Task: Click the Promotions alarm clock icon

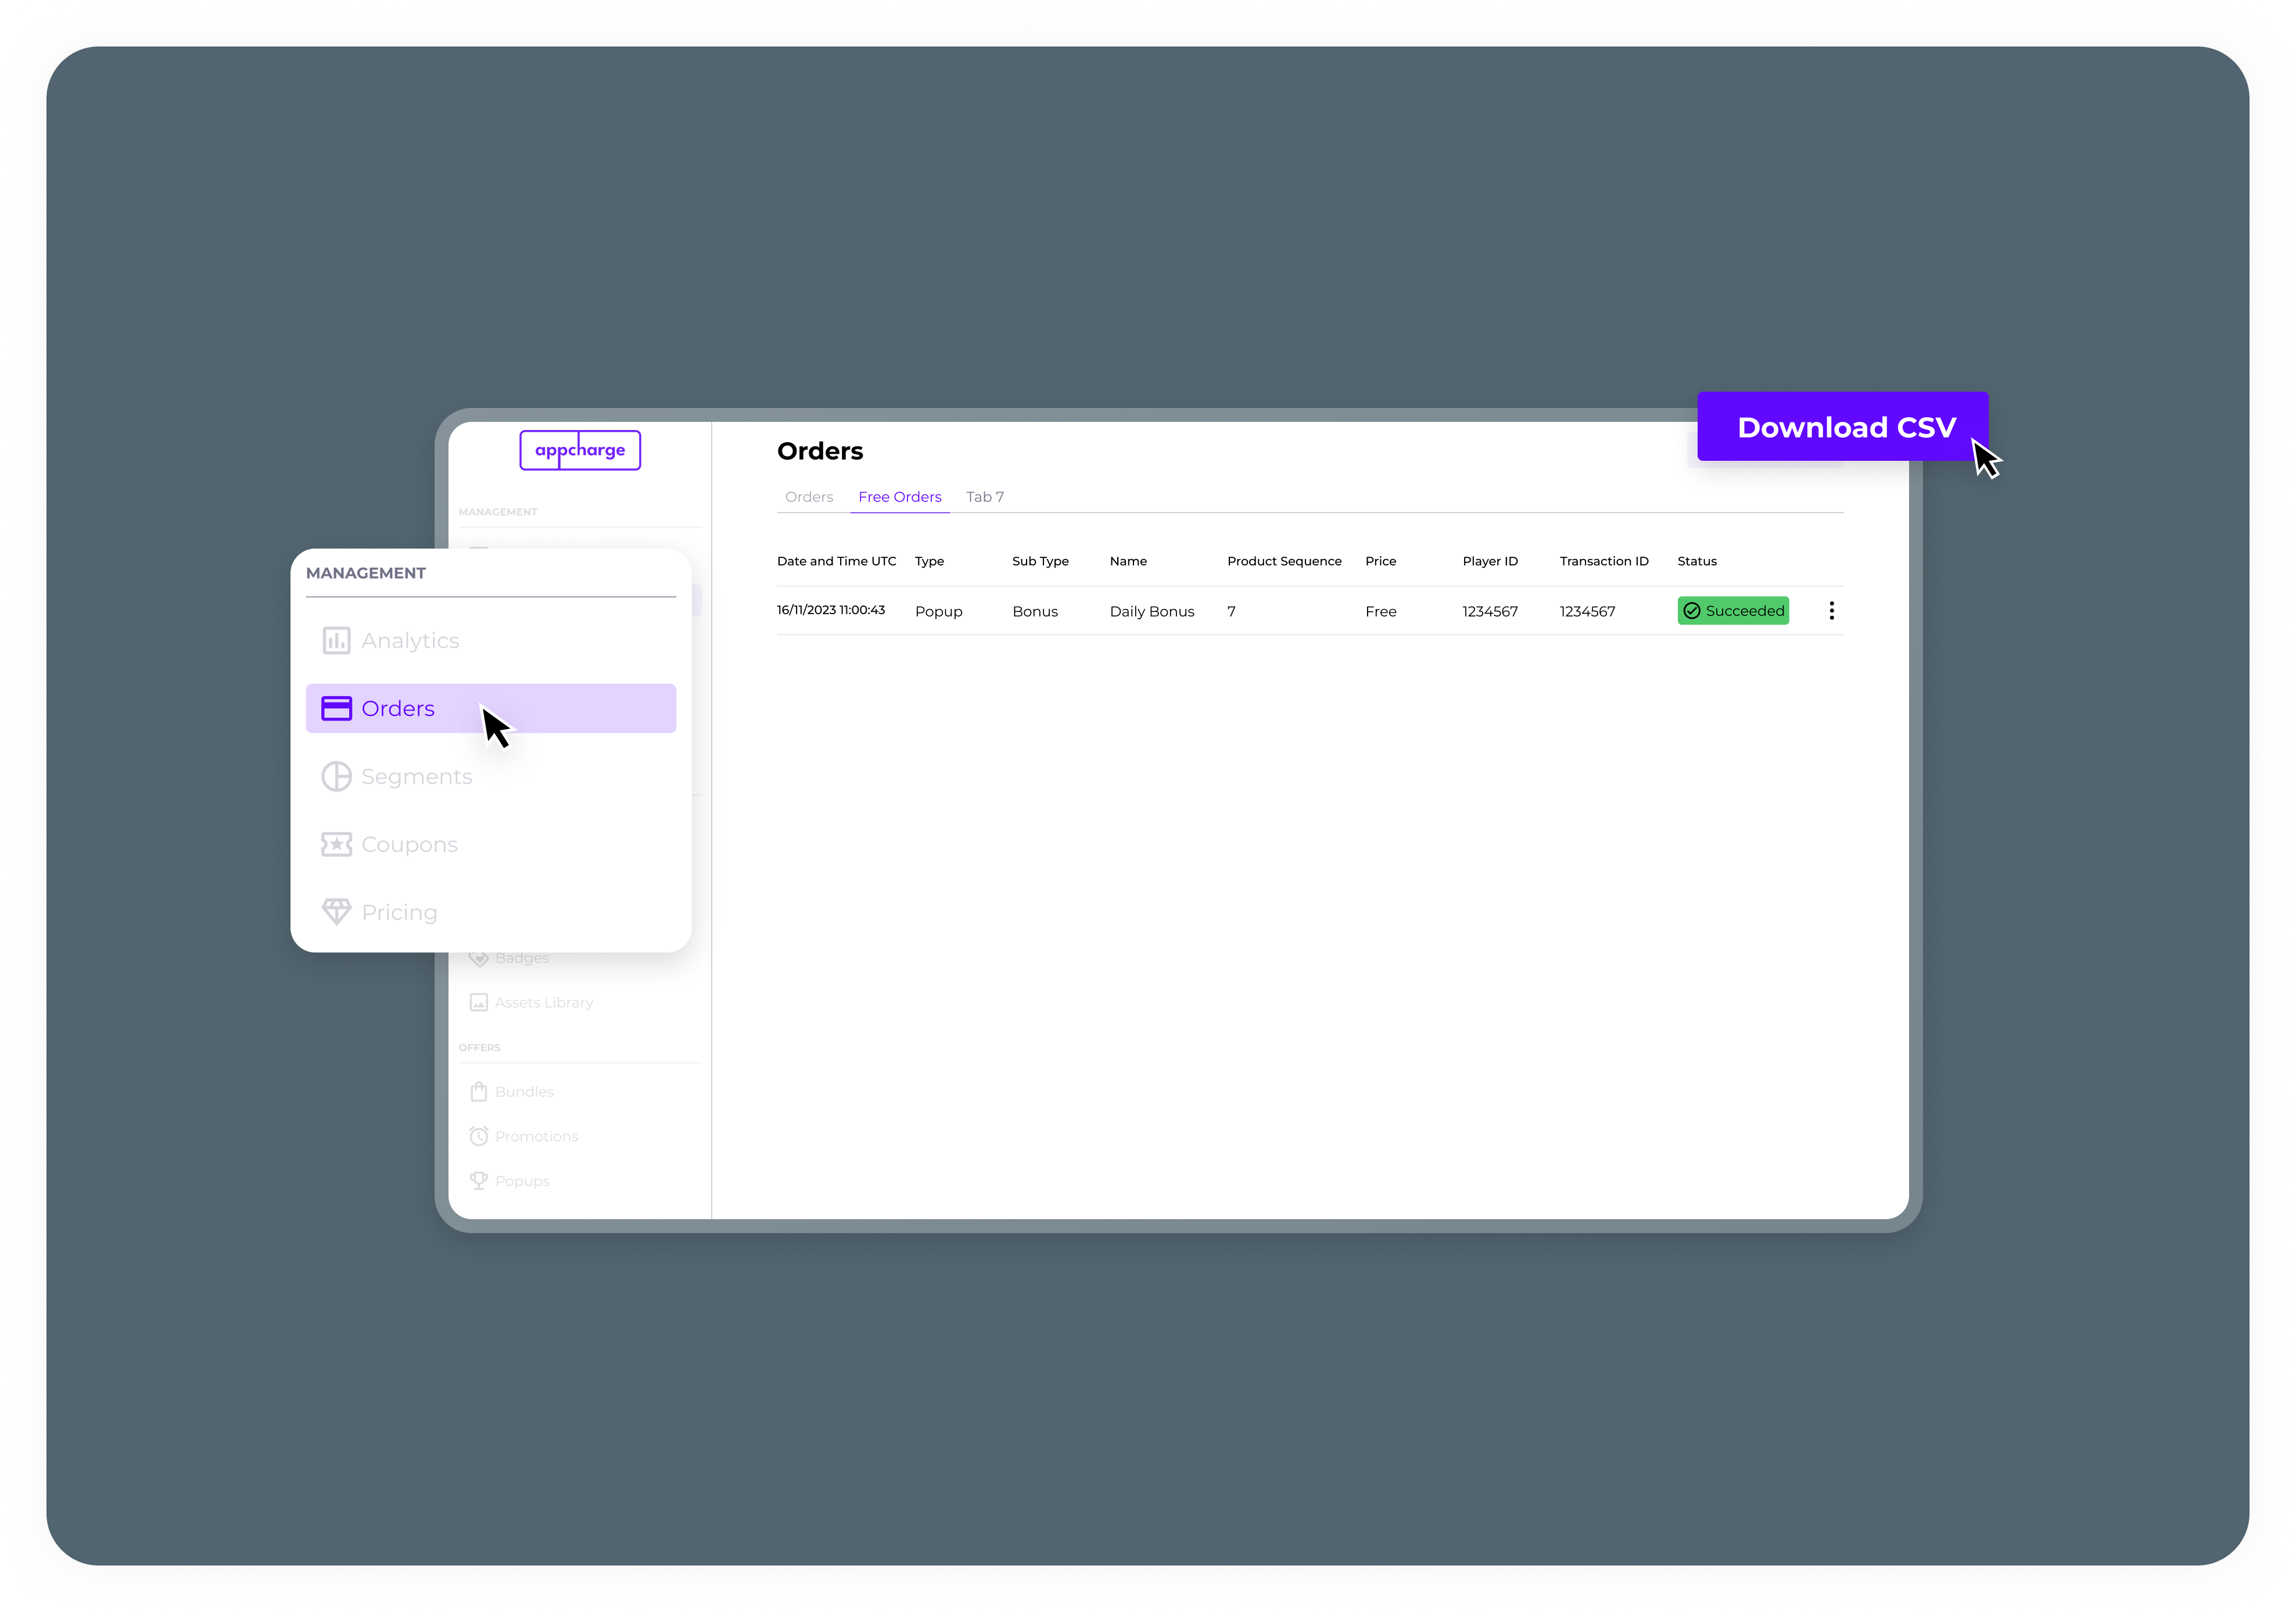Action: [479, 1136]
